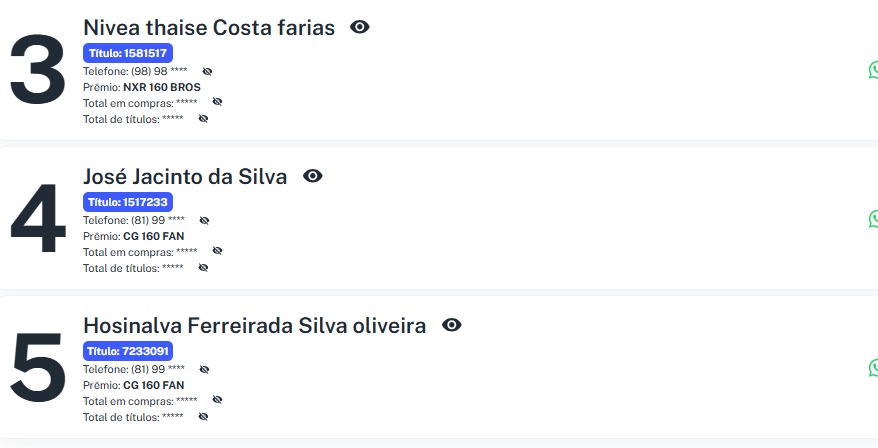Unhide Nivea's telefone (98) number
This screenshot has width=878, height=448.
click(x=207, y=71)
